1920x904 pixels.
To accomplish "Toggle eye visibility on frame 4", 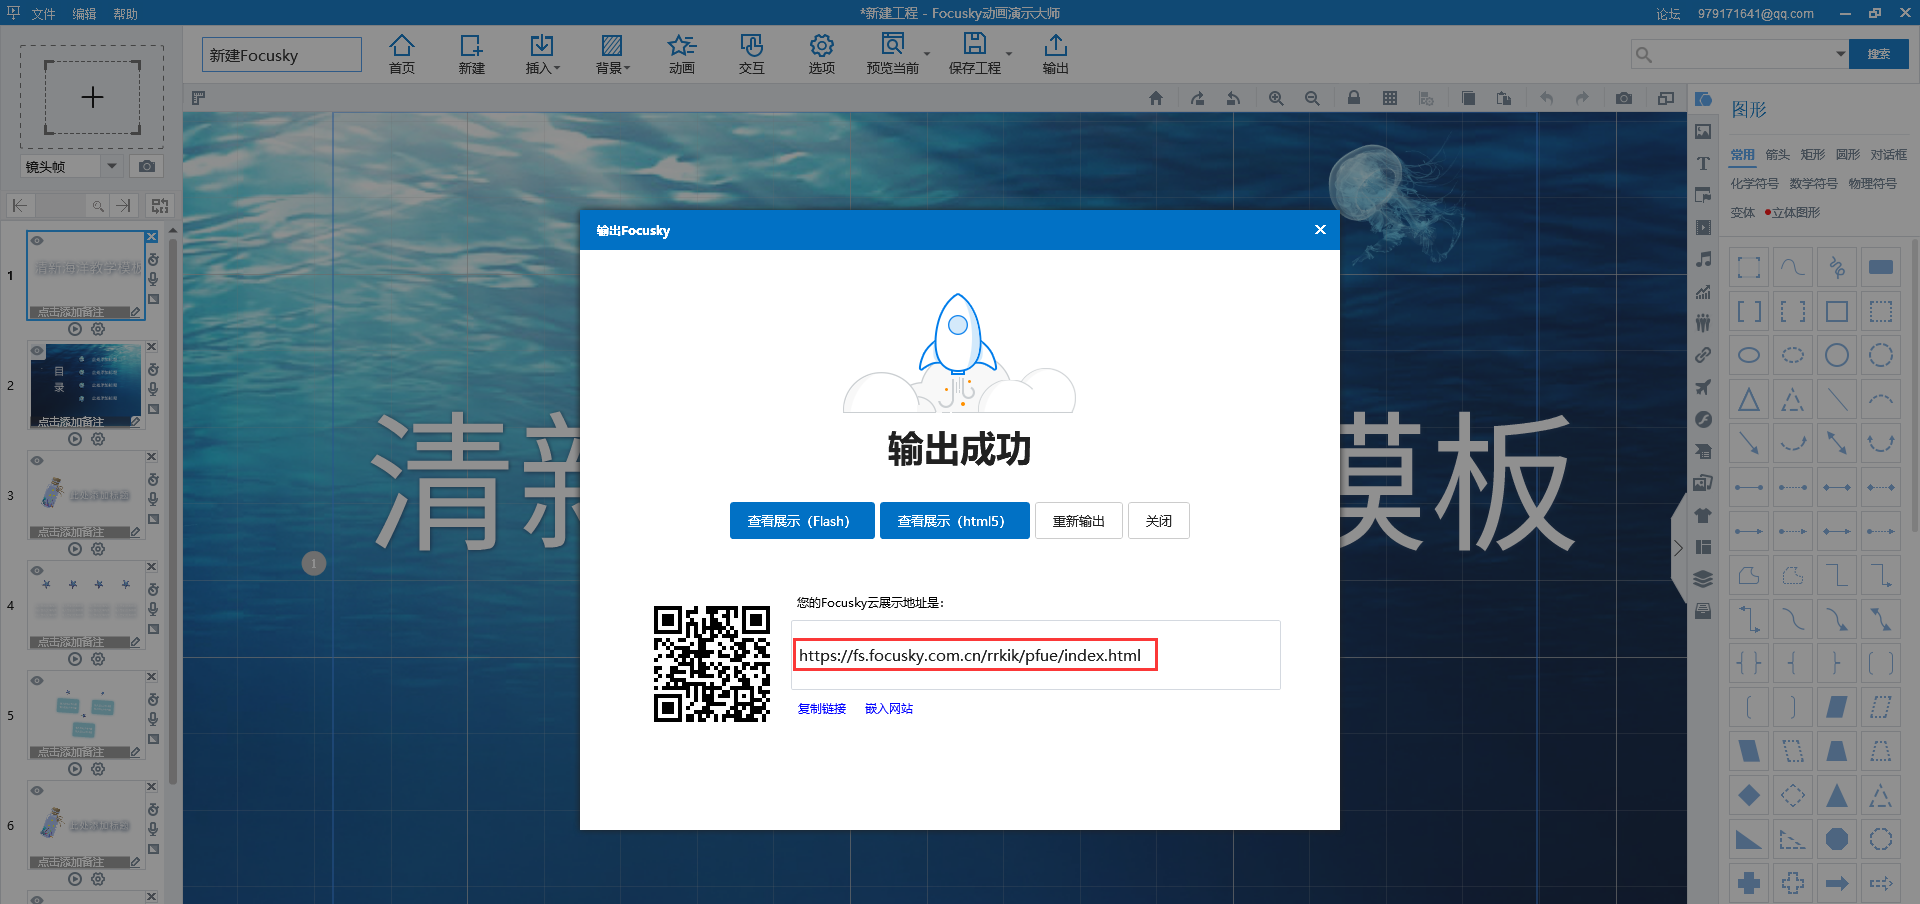I will pos(37,571).
